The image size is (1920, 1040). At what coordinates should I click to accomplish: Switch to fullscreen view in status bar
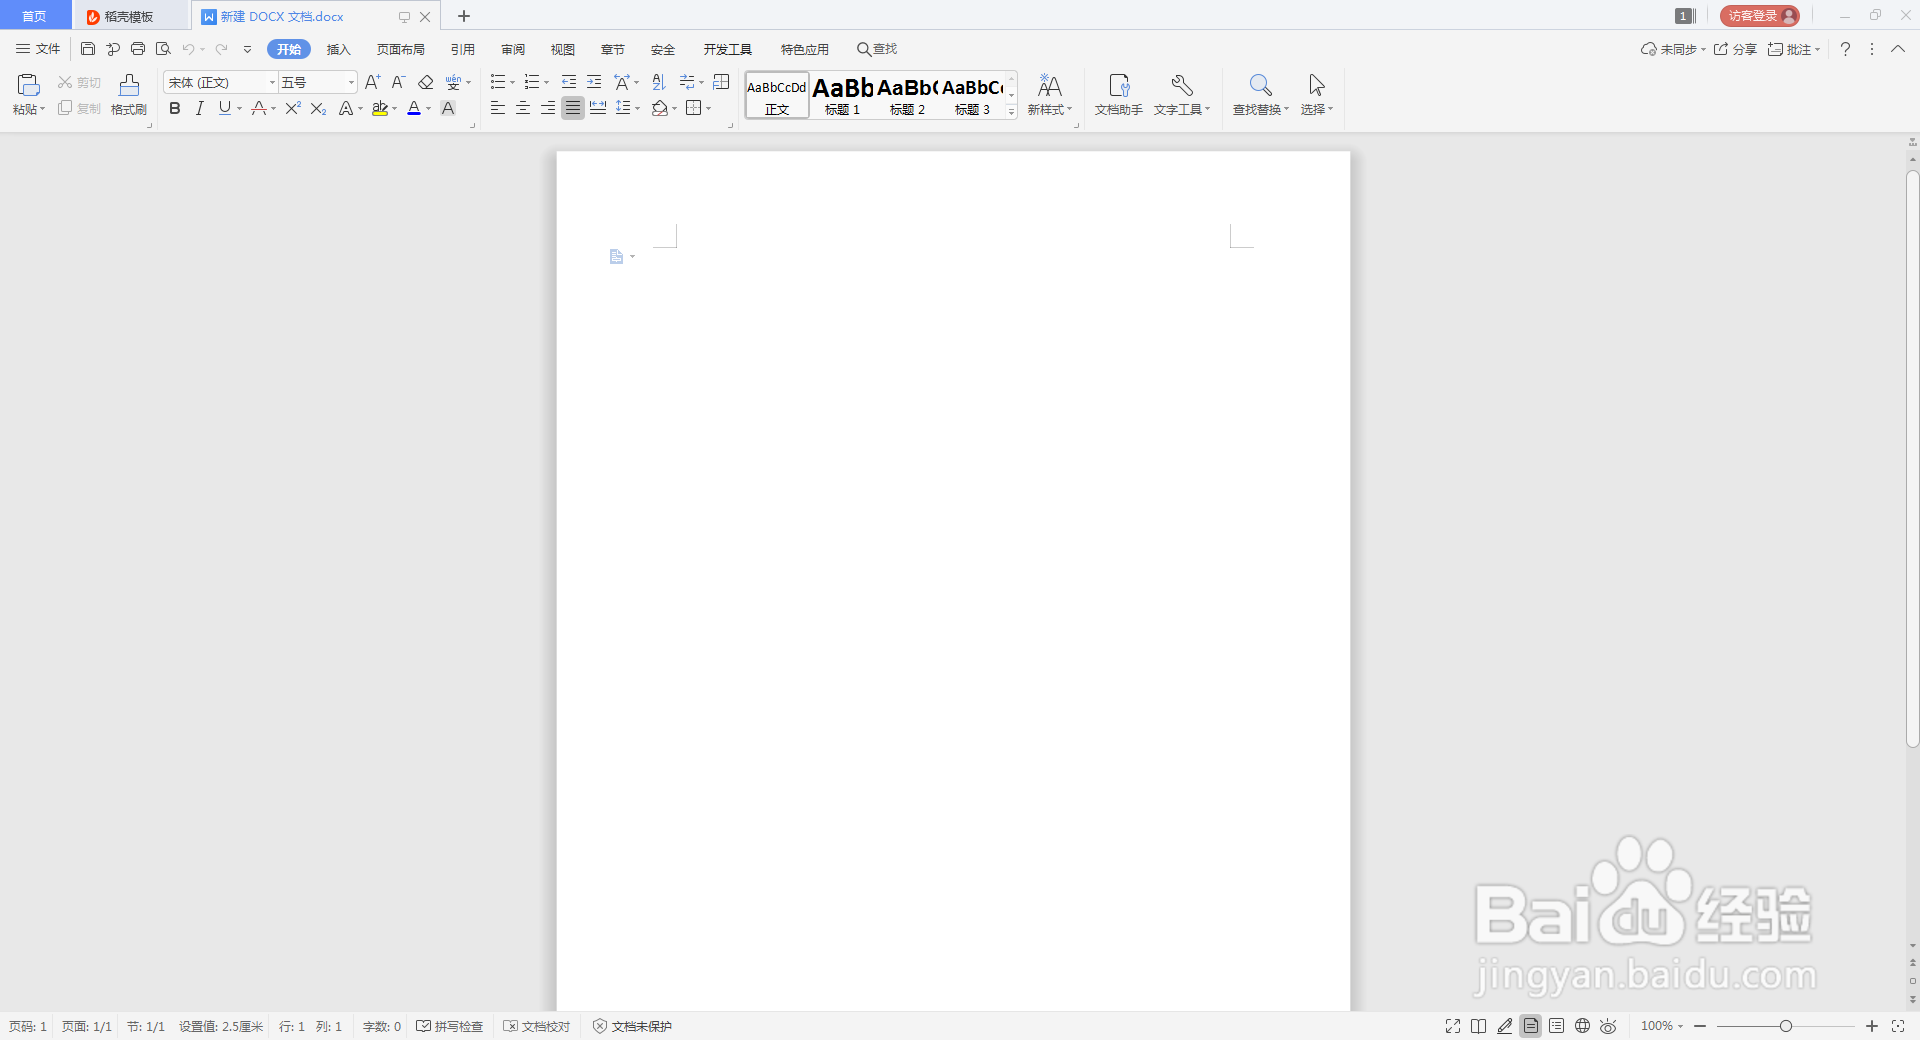1453,1026
